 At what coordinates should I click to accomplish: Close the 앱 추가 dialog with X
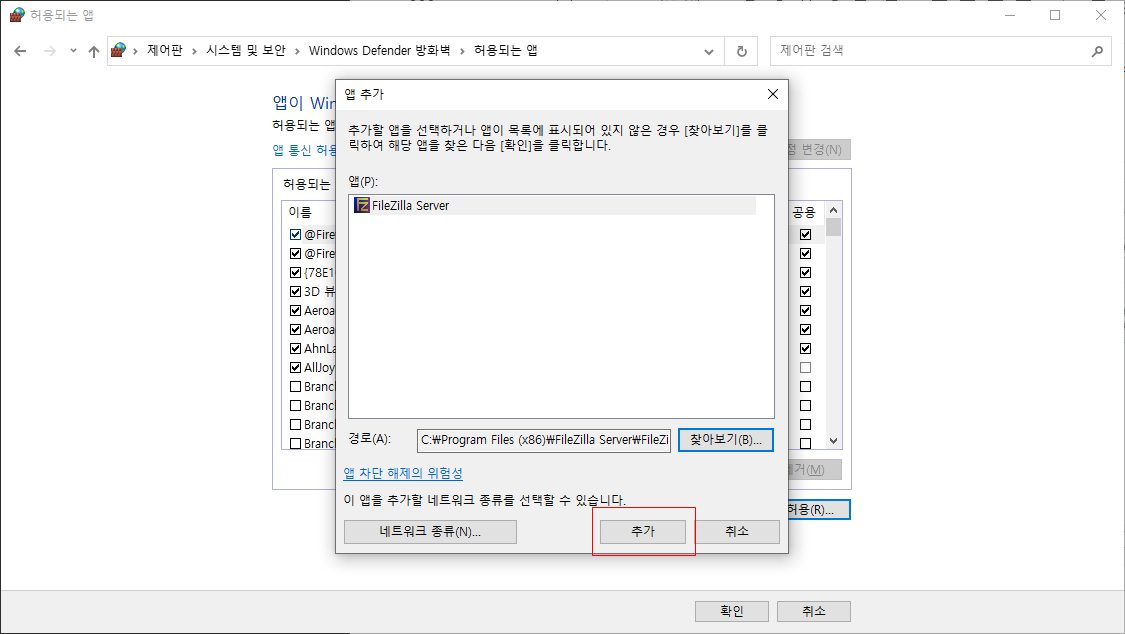point(773,94)
